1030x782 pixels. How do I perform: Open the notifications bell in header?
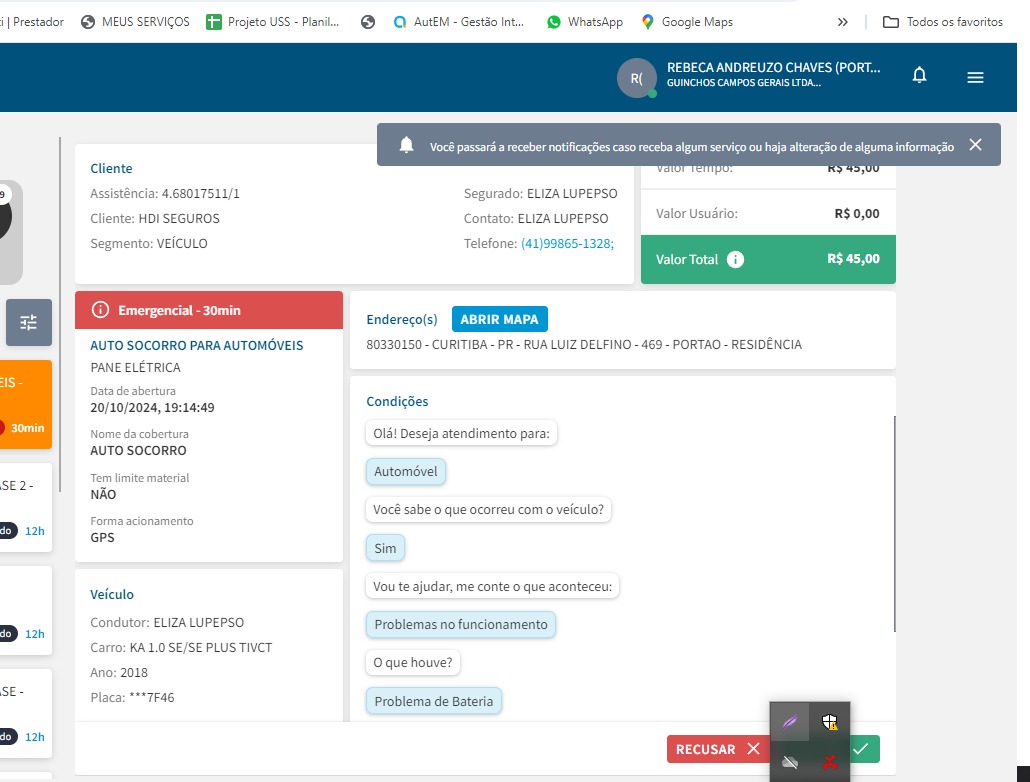(x=919, y=76)
